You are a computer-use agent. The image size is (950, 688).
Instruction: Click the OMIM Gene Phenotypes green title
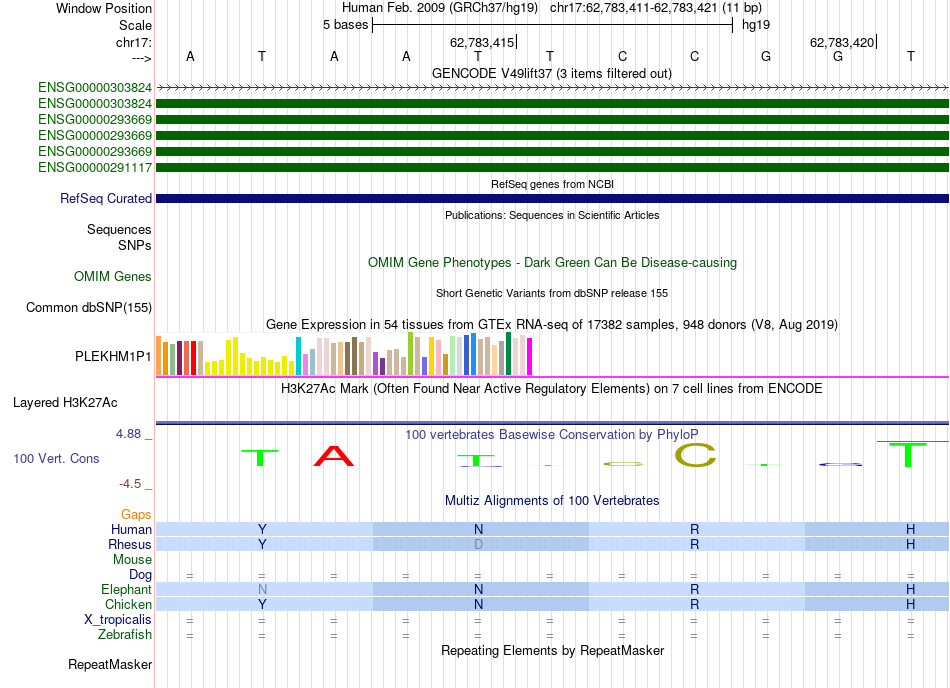[553, 263]
